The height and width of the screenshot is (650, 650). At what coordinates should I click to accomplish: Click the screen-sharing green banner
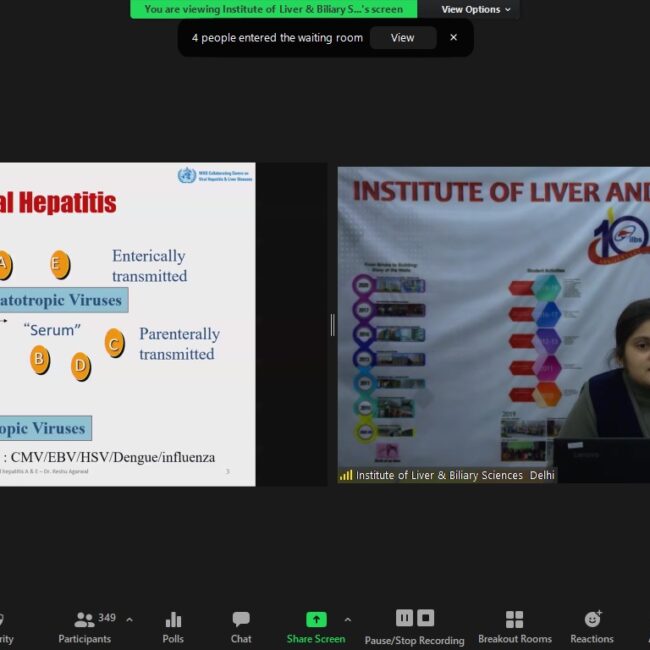coord(273,9)
